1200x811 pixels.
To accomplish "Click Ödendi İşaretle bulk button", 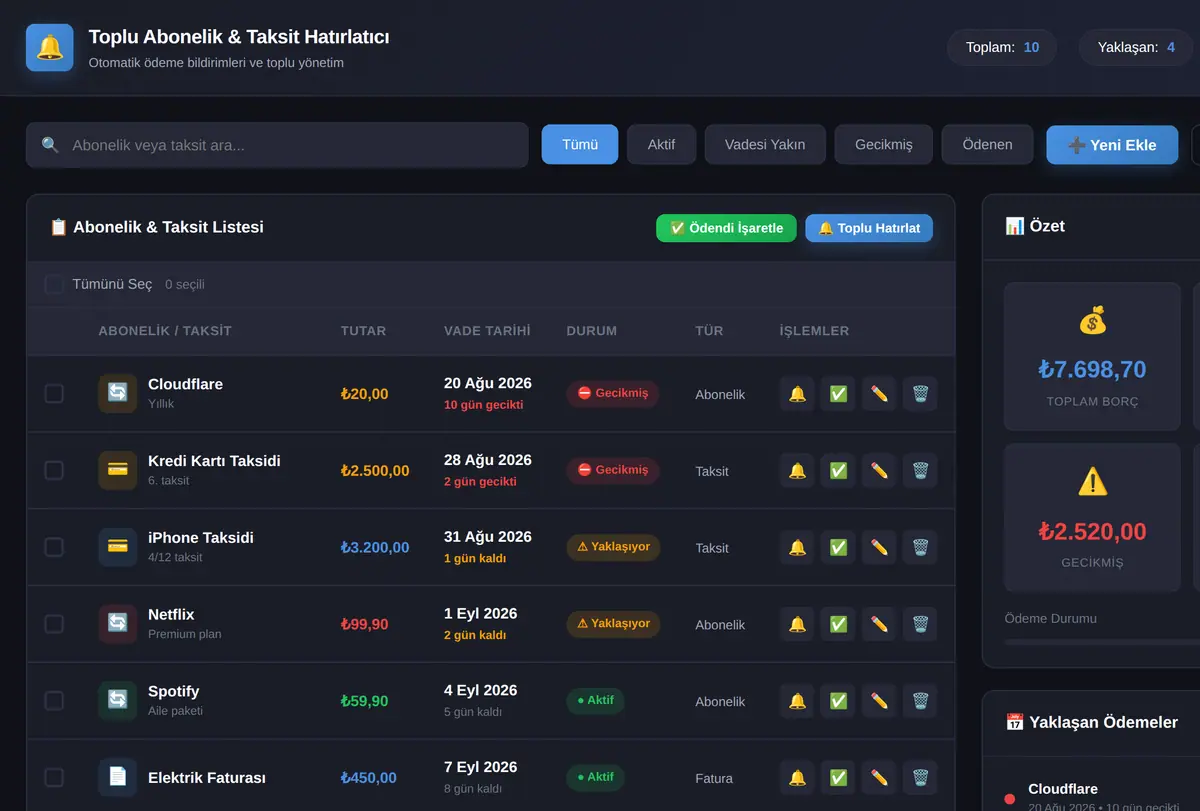I will coord(726,228).
